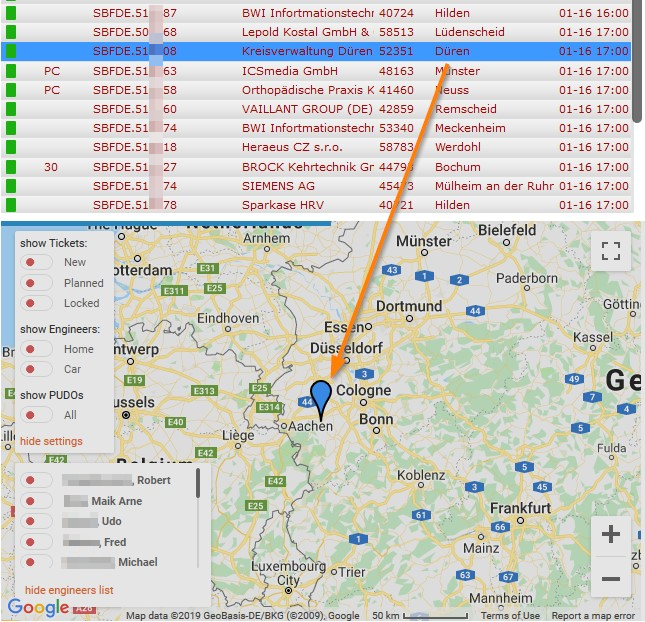The height and width of the screenshot is (622, 645).
Task: Click Report a map error link
Action: tap(593, 615)
